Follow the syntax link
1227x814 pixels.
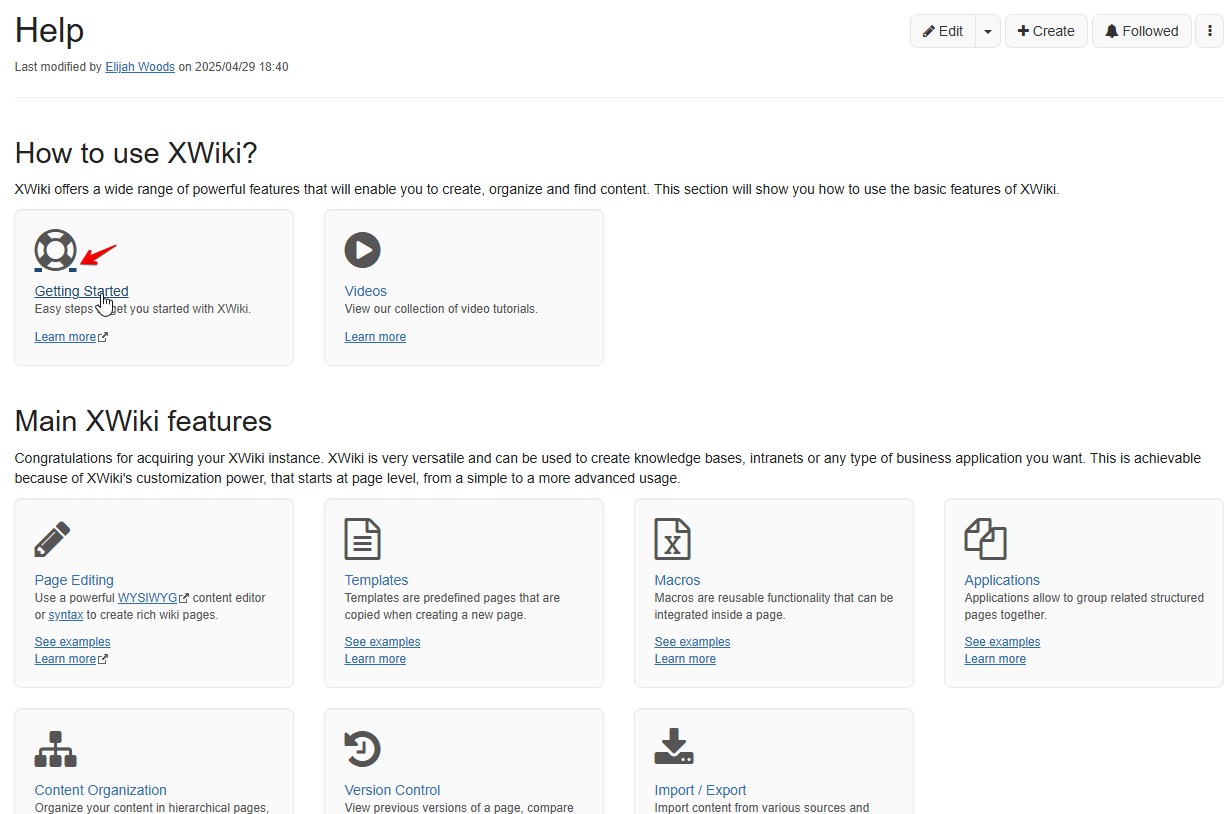(66, 615)
